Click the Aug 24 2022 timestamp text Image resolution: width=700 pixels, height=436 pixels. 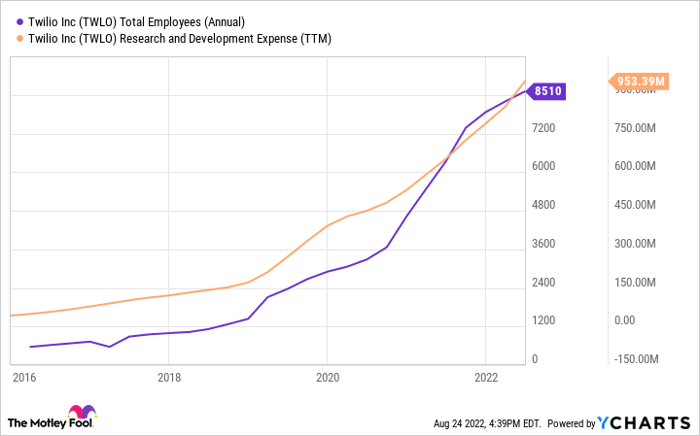[487, 423]
